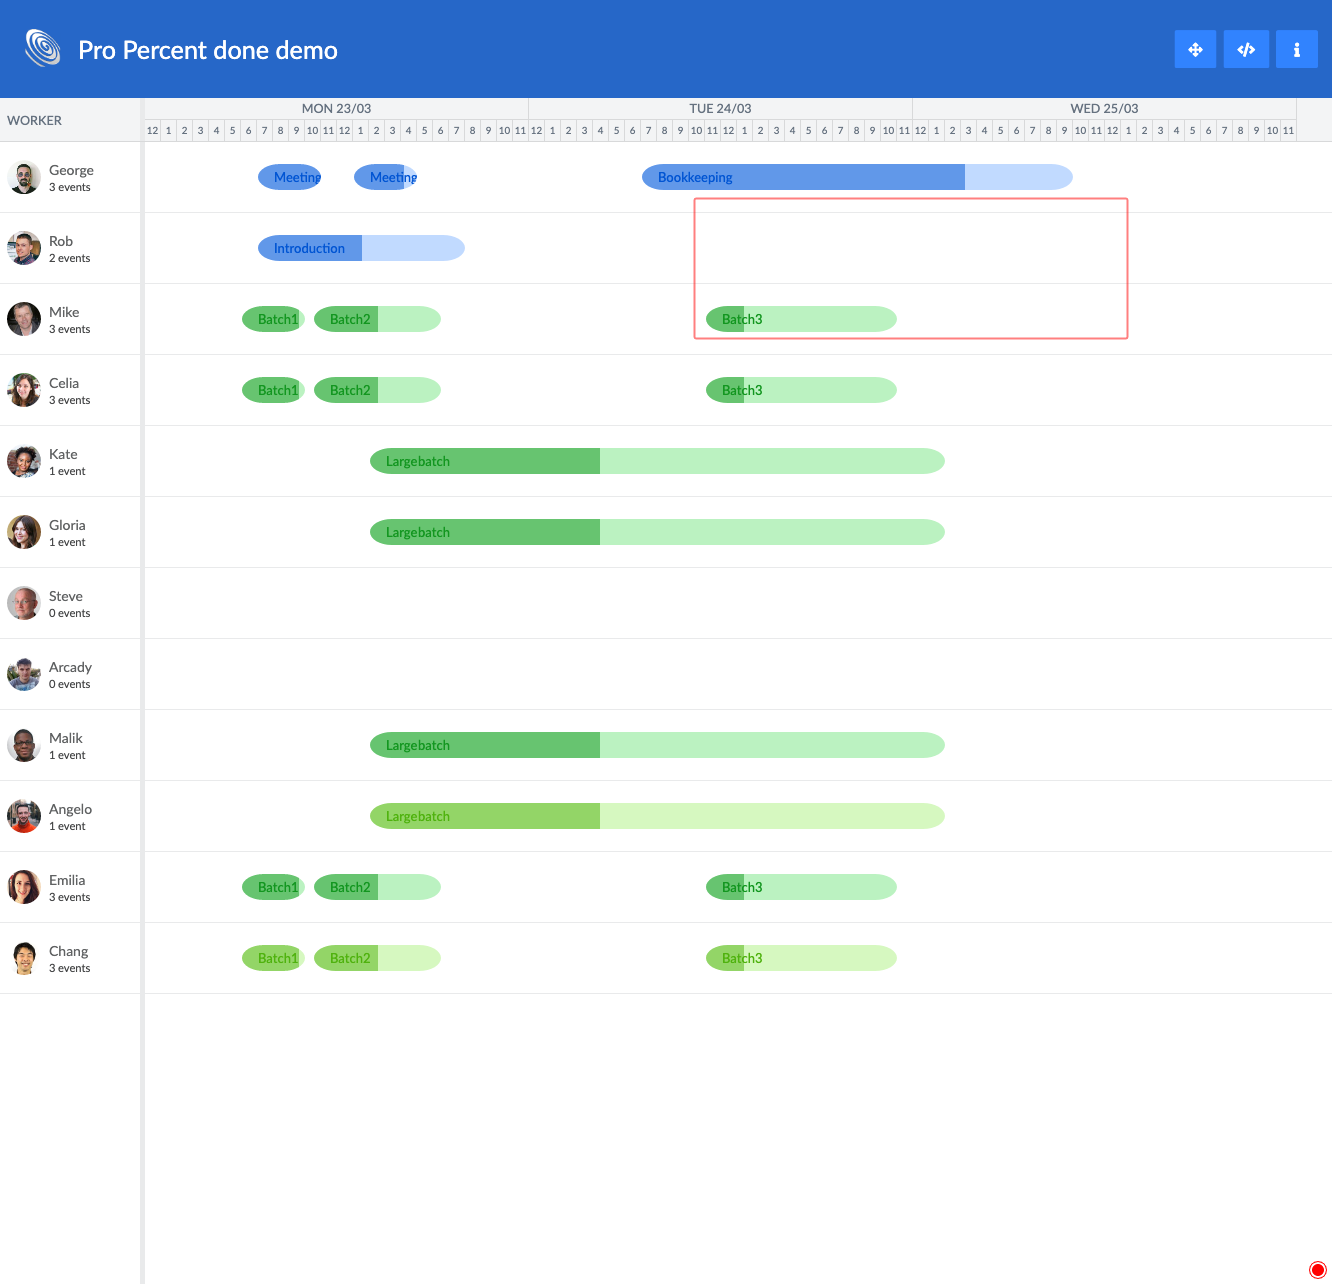Click Angelo's light green Largebatch event
The height and width of the screenshot is (1284, 1332).
point(657,816)
